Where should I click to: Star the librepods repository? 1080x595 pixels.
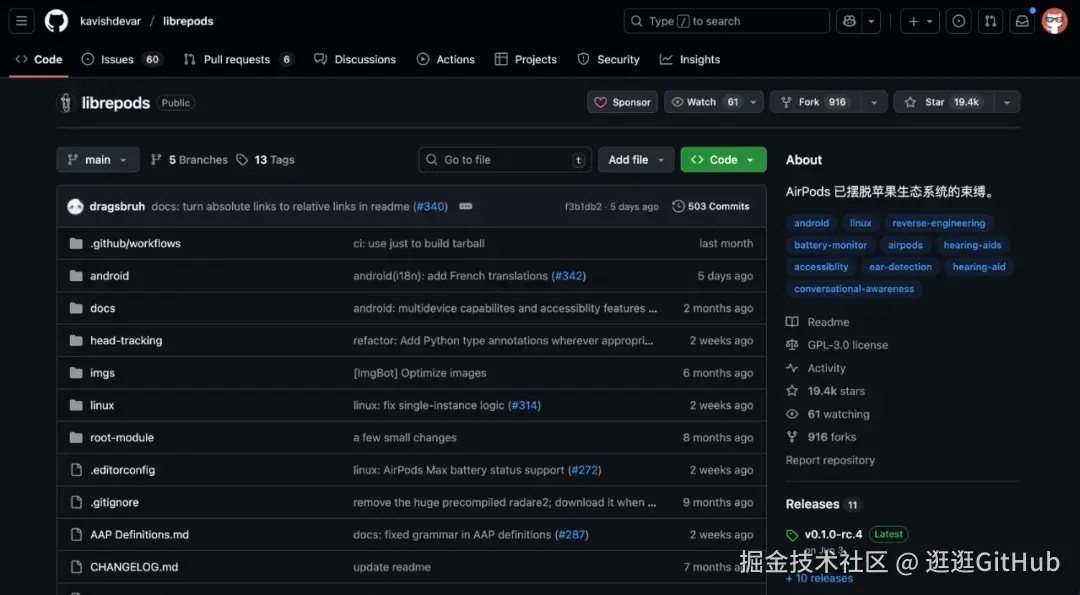point(943,102)
